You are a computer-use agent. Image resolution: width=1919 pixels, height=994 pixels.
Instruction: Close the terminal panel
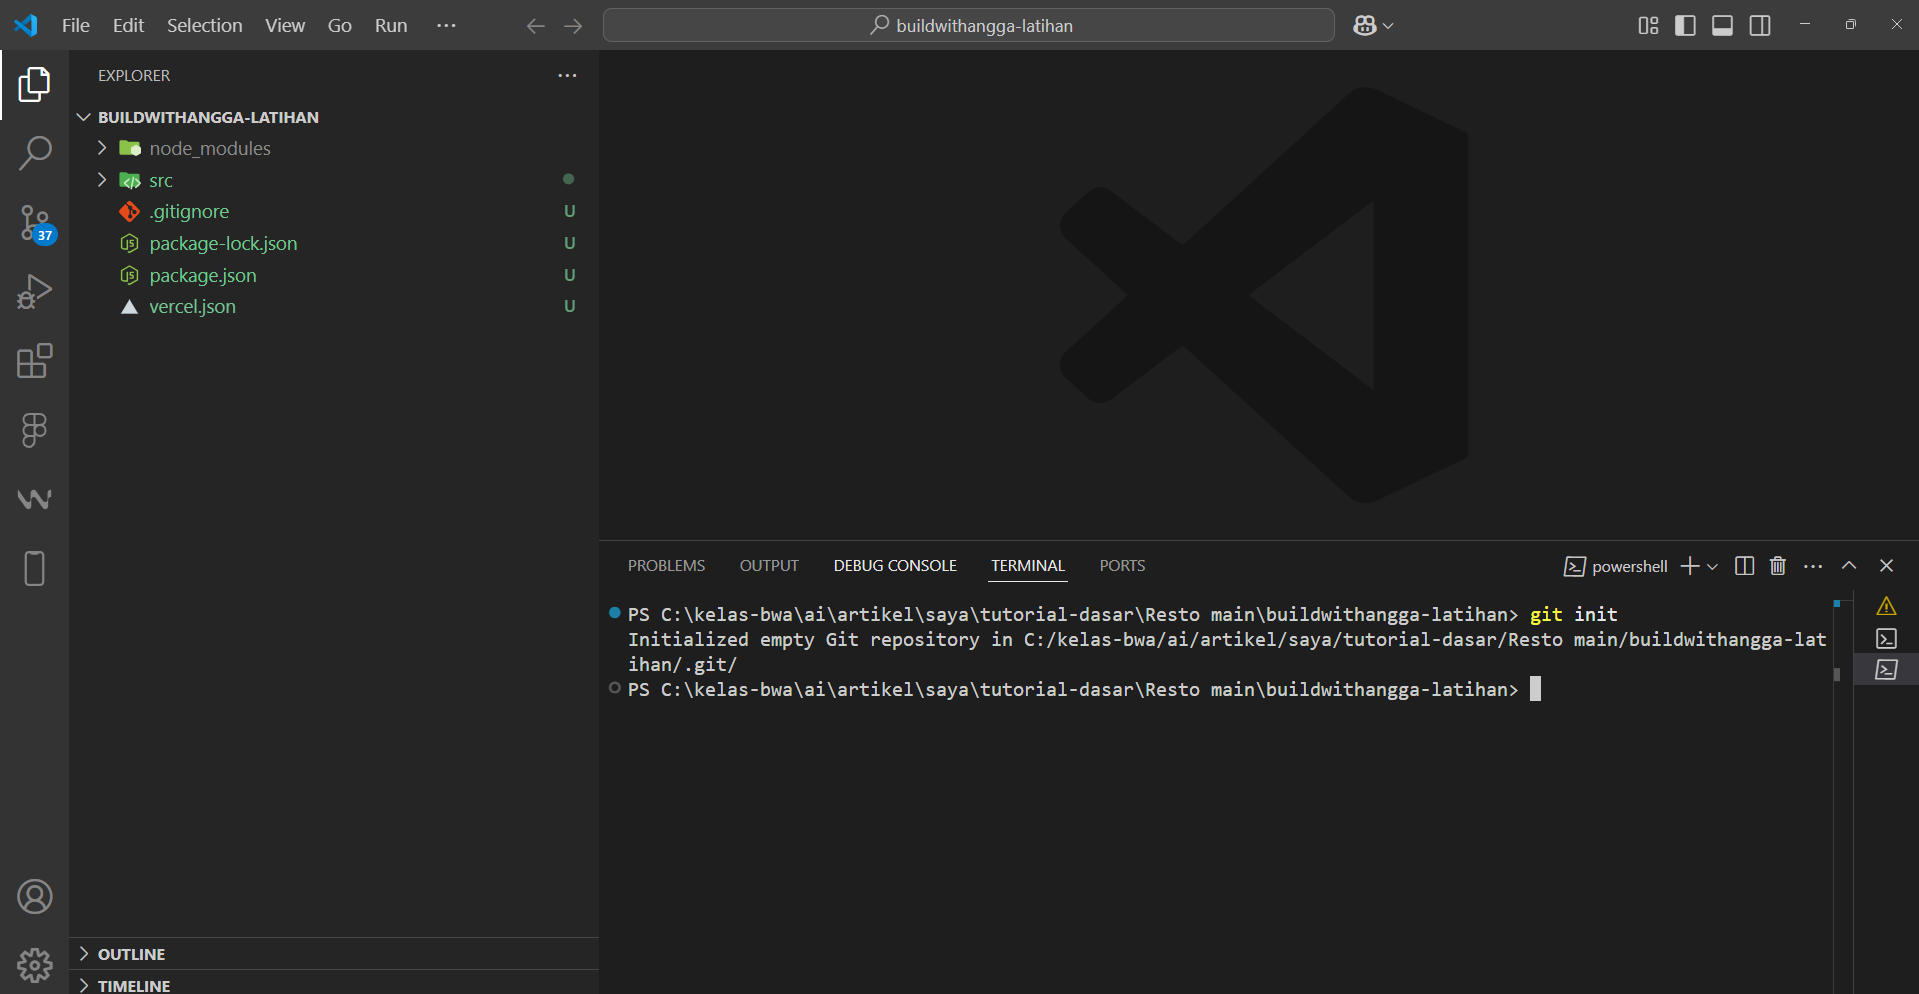tap(1886, 566)
